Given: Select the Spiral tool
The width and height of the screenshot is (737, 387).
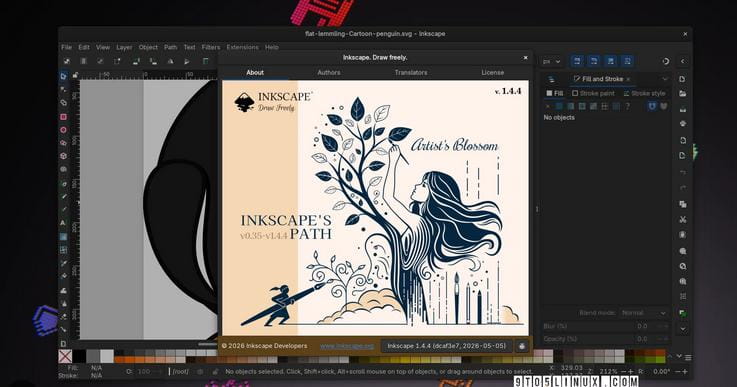Looking at the screenshot, I should (63, 169).
